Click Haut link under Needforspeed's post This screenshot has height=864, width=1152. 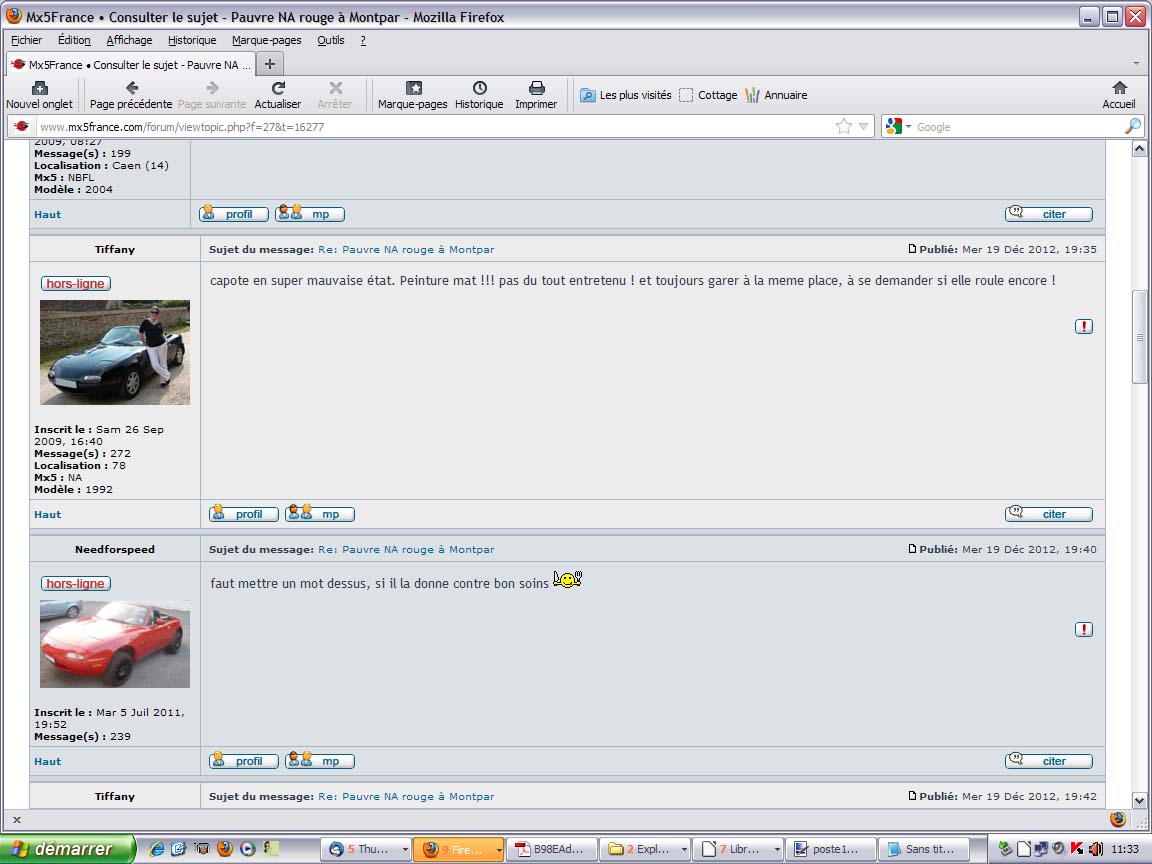[48, 761]
